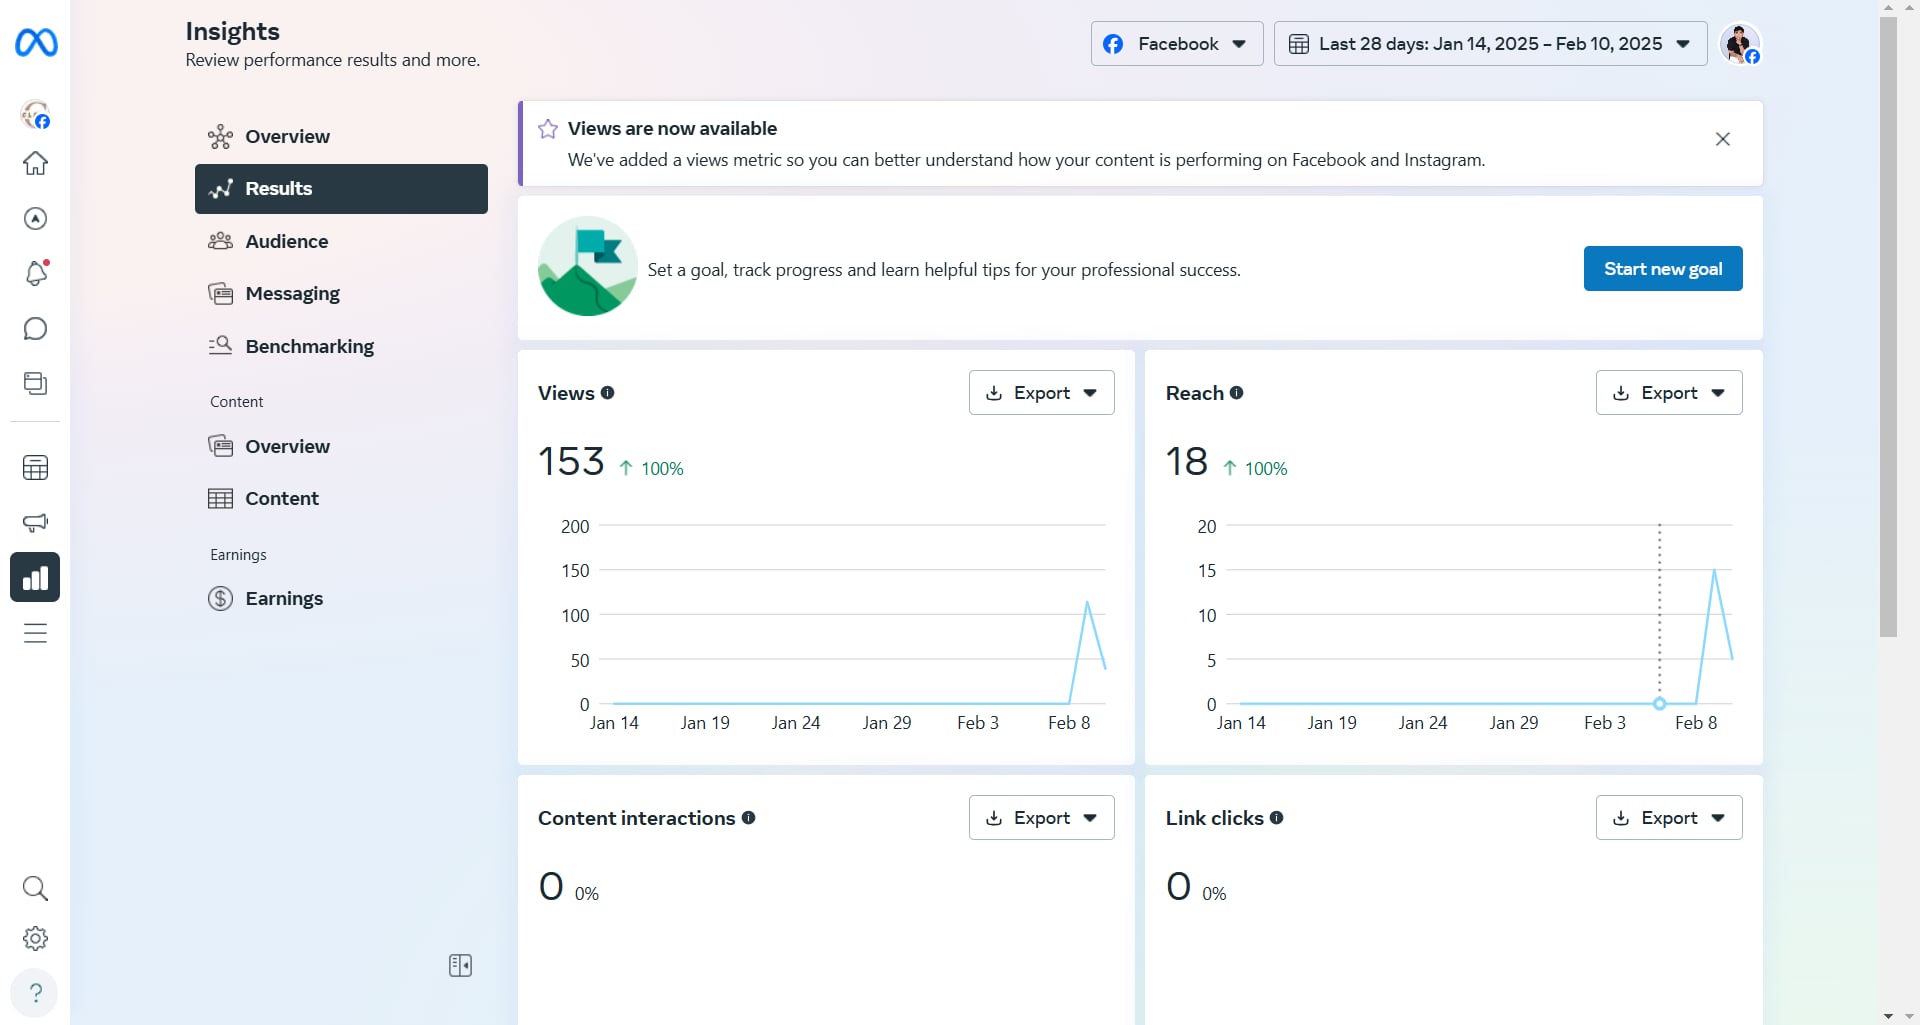
Task: Open All tools hamburger menu icon
Action: 36,633
